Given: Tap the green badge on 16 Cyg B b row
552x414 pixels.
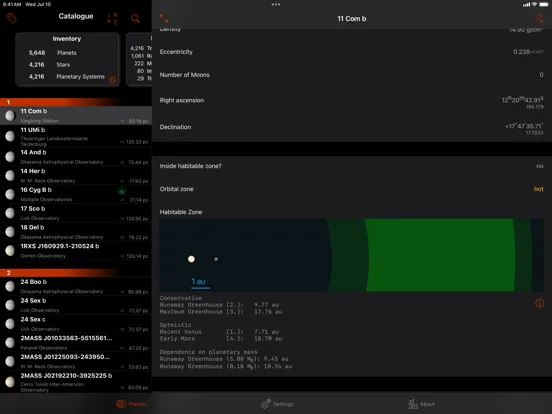Looking at the screenshot, I should click(121, 191).
